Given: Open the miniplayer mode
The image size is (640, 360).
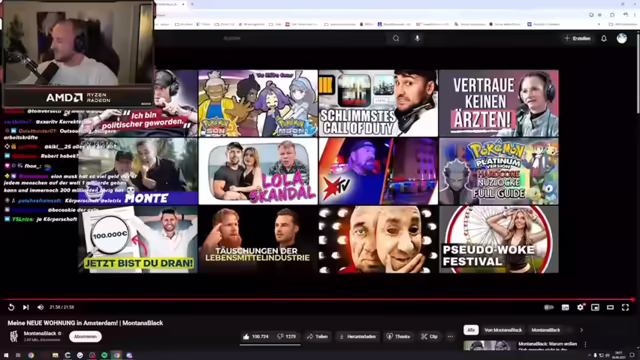Looking at the screenshot, I should pyautogui.click(x=595, y=307).
